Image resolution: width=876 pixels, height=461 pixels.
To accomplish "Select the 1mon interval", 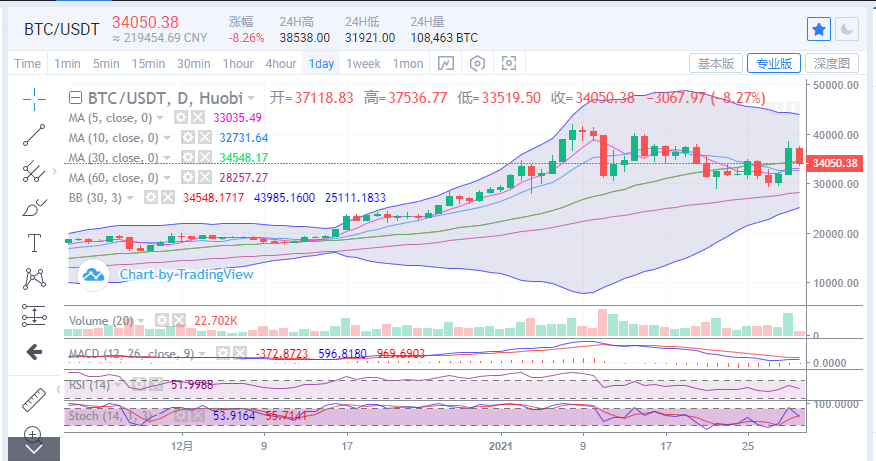I will coord(408,64).
